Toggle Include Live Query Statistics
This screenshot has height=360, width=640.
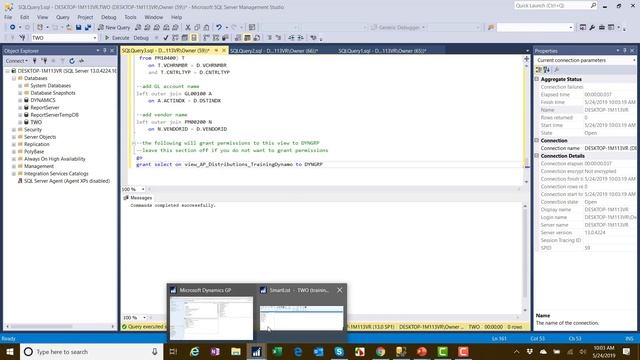tap(216, 38)
